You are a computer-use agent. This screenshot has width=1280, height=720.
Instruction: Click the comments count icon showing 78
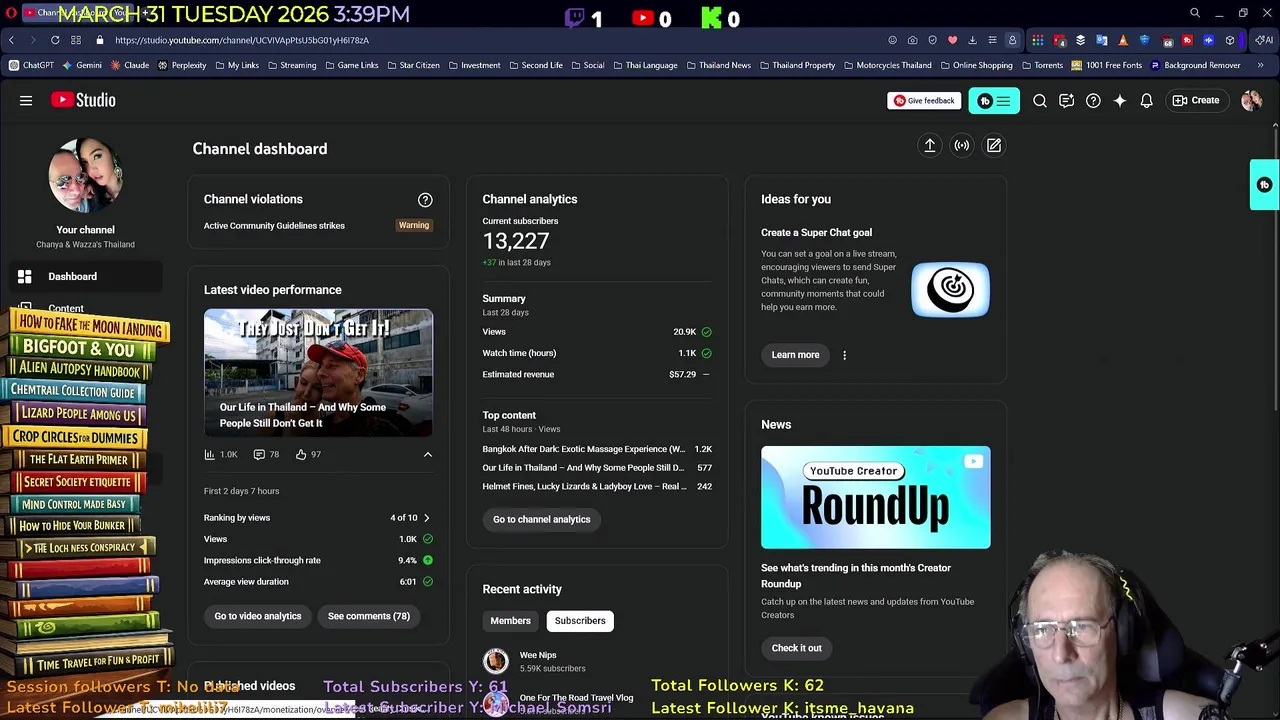tap(259, 454)
